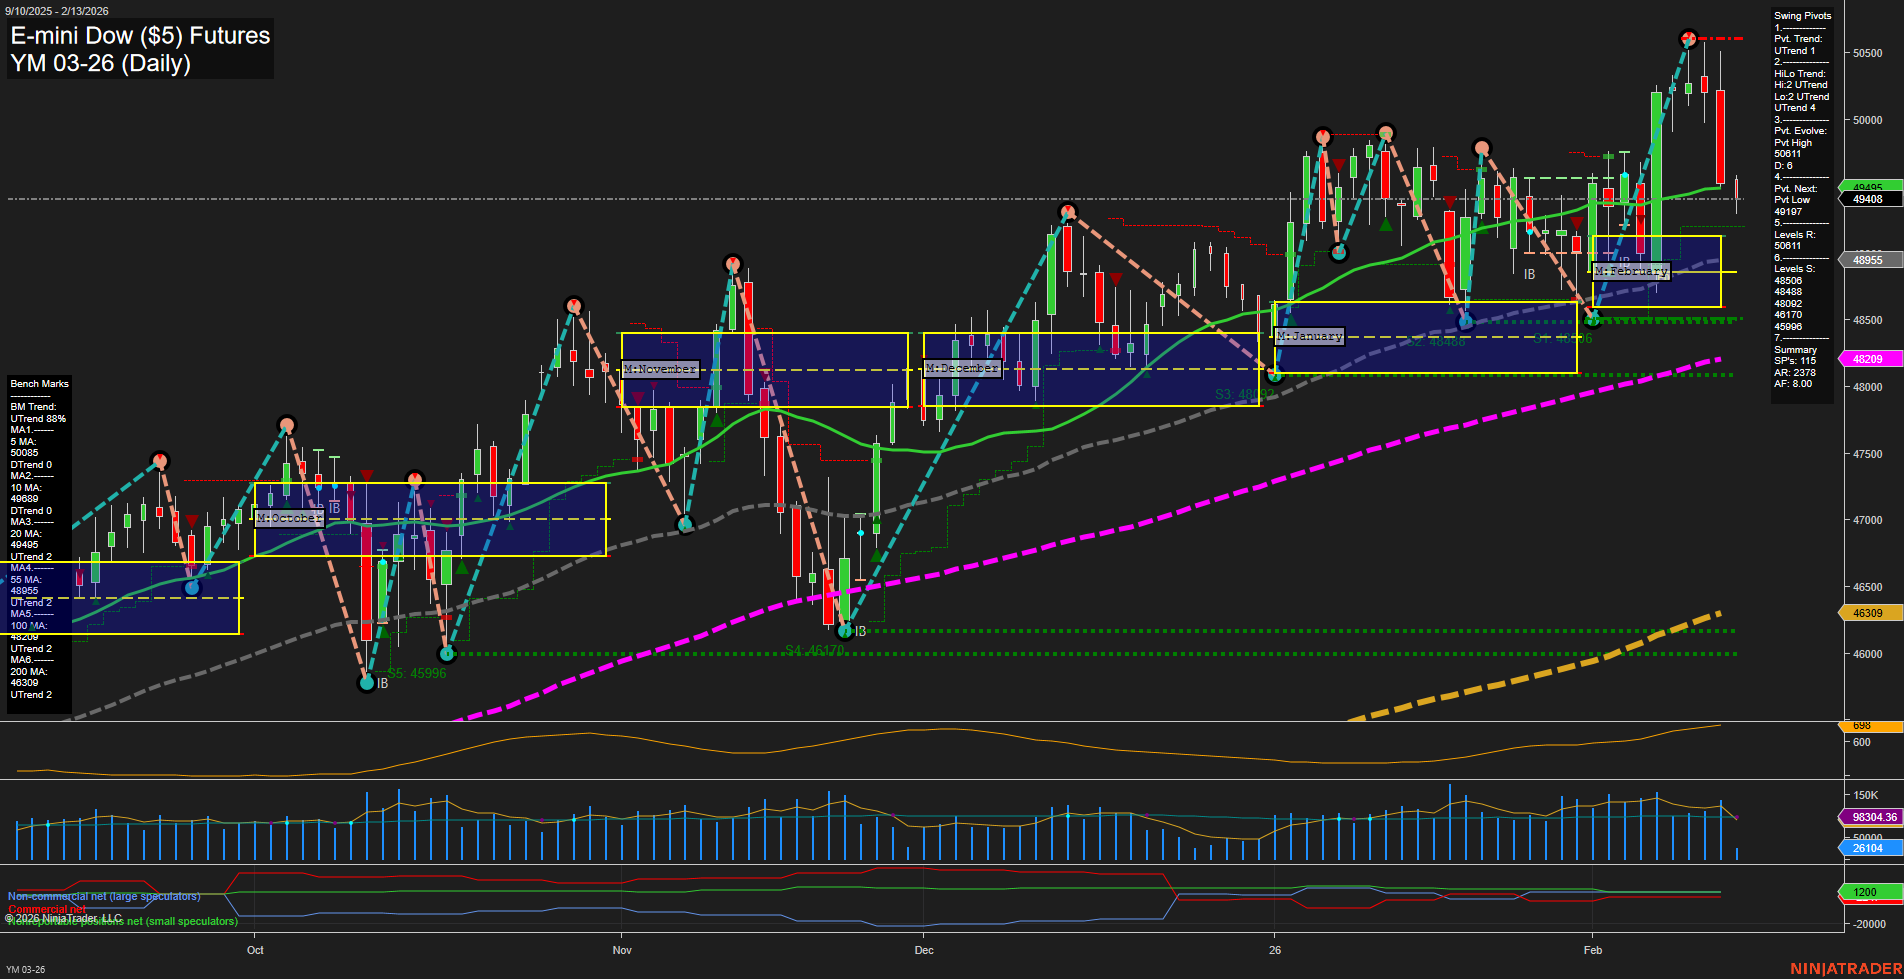This screenshot has height=979, width=1904.
Task: Click the E-mini Dow ($5) Futures chart title
Action: 138,35
